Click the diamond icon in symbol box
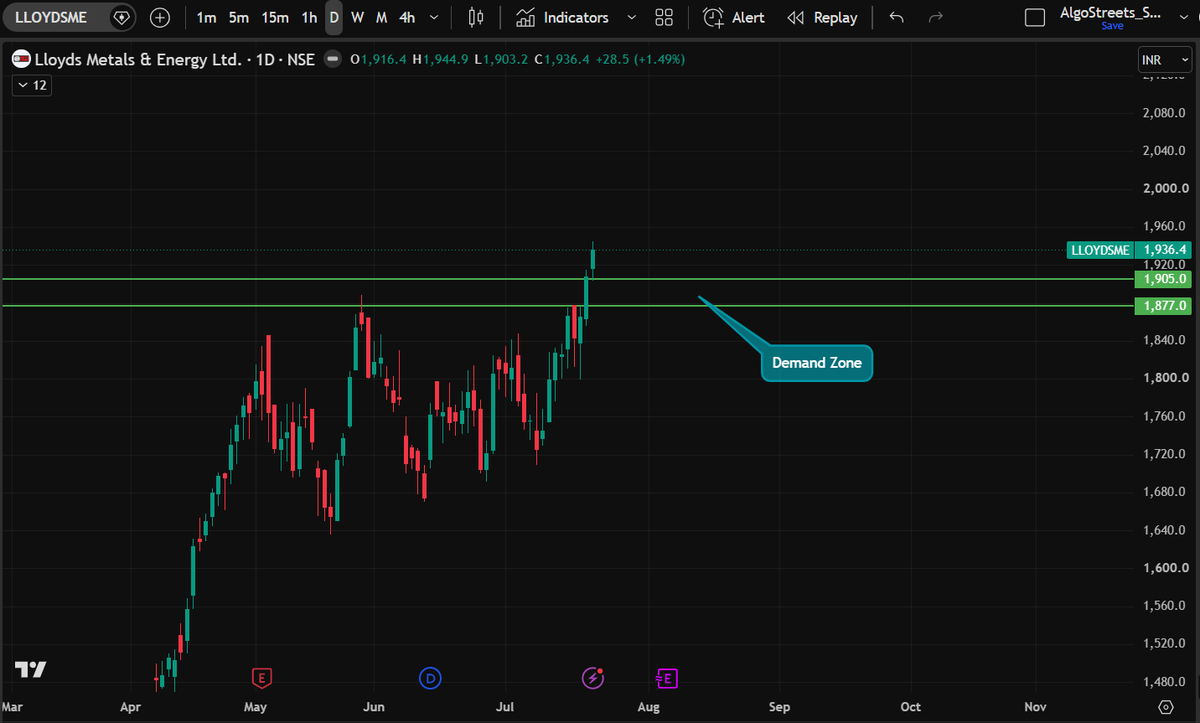This screenshot has width=1200, height=723. (121, 18)
